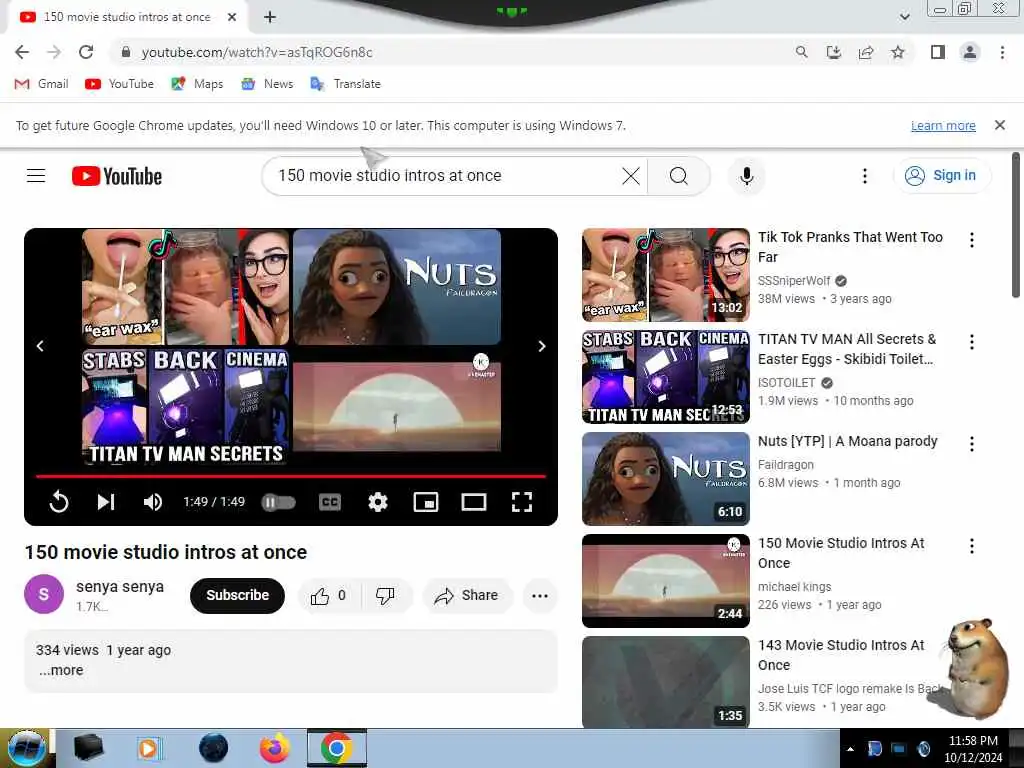Screen dimensions: 1024x768
Task: Zoom search icon in the address bar
Action: 801,52
